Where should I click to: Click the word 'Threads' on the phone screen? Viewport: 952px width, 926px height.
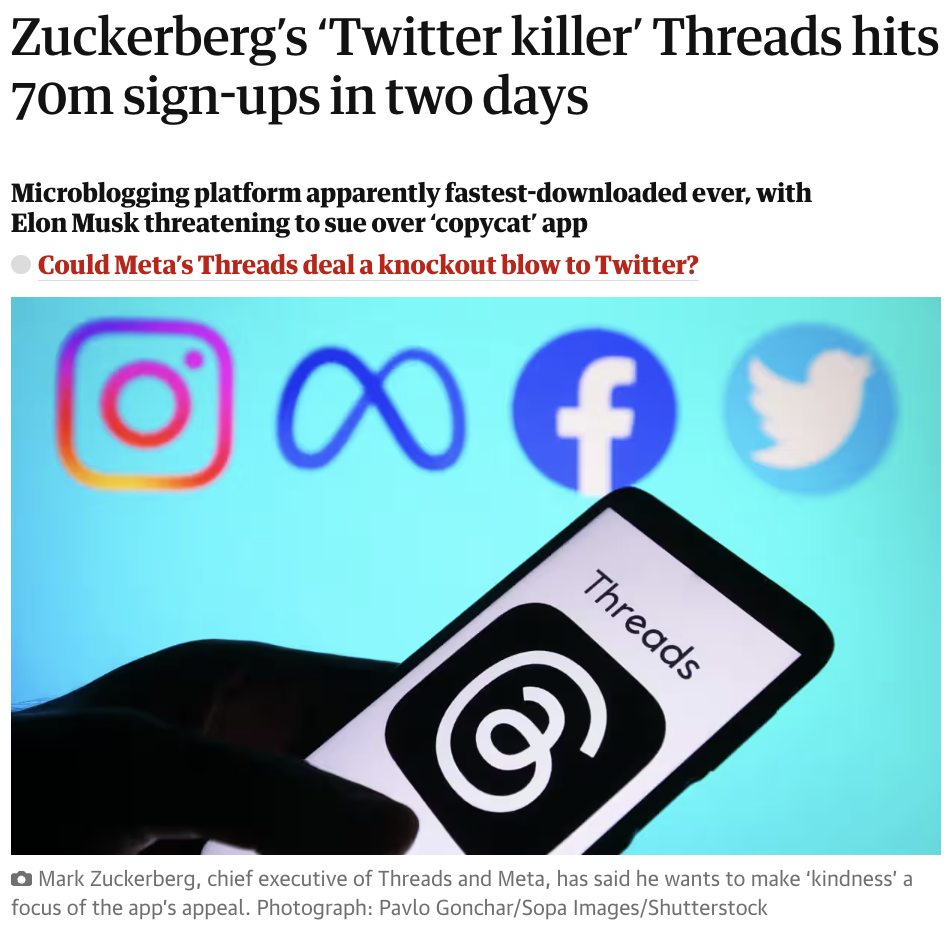pyautogui.click(x=641, y=623)
